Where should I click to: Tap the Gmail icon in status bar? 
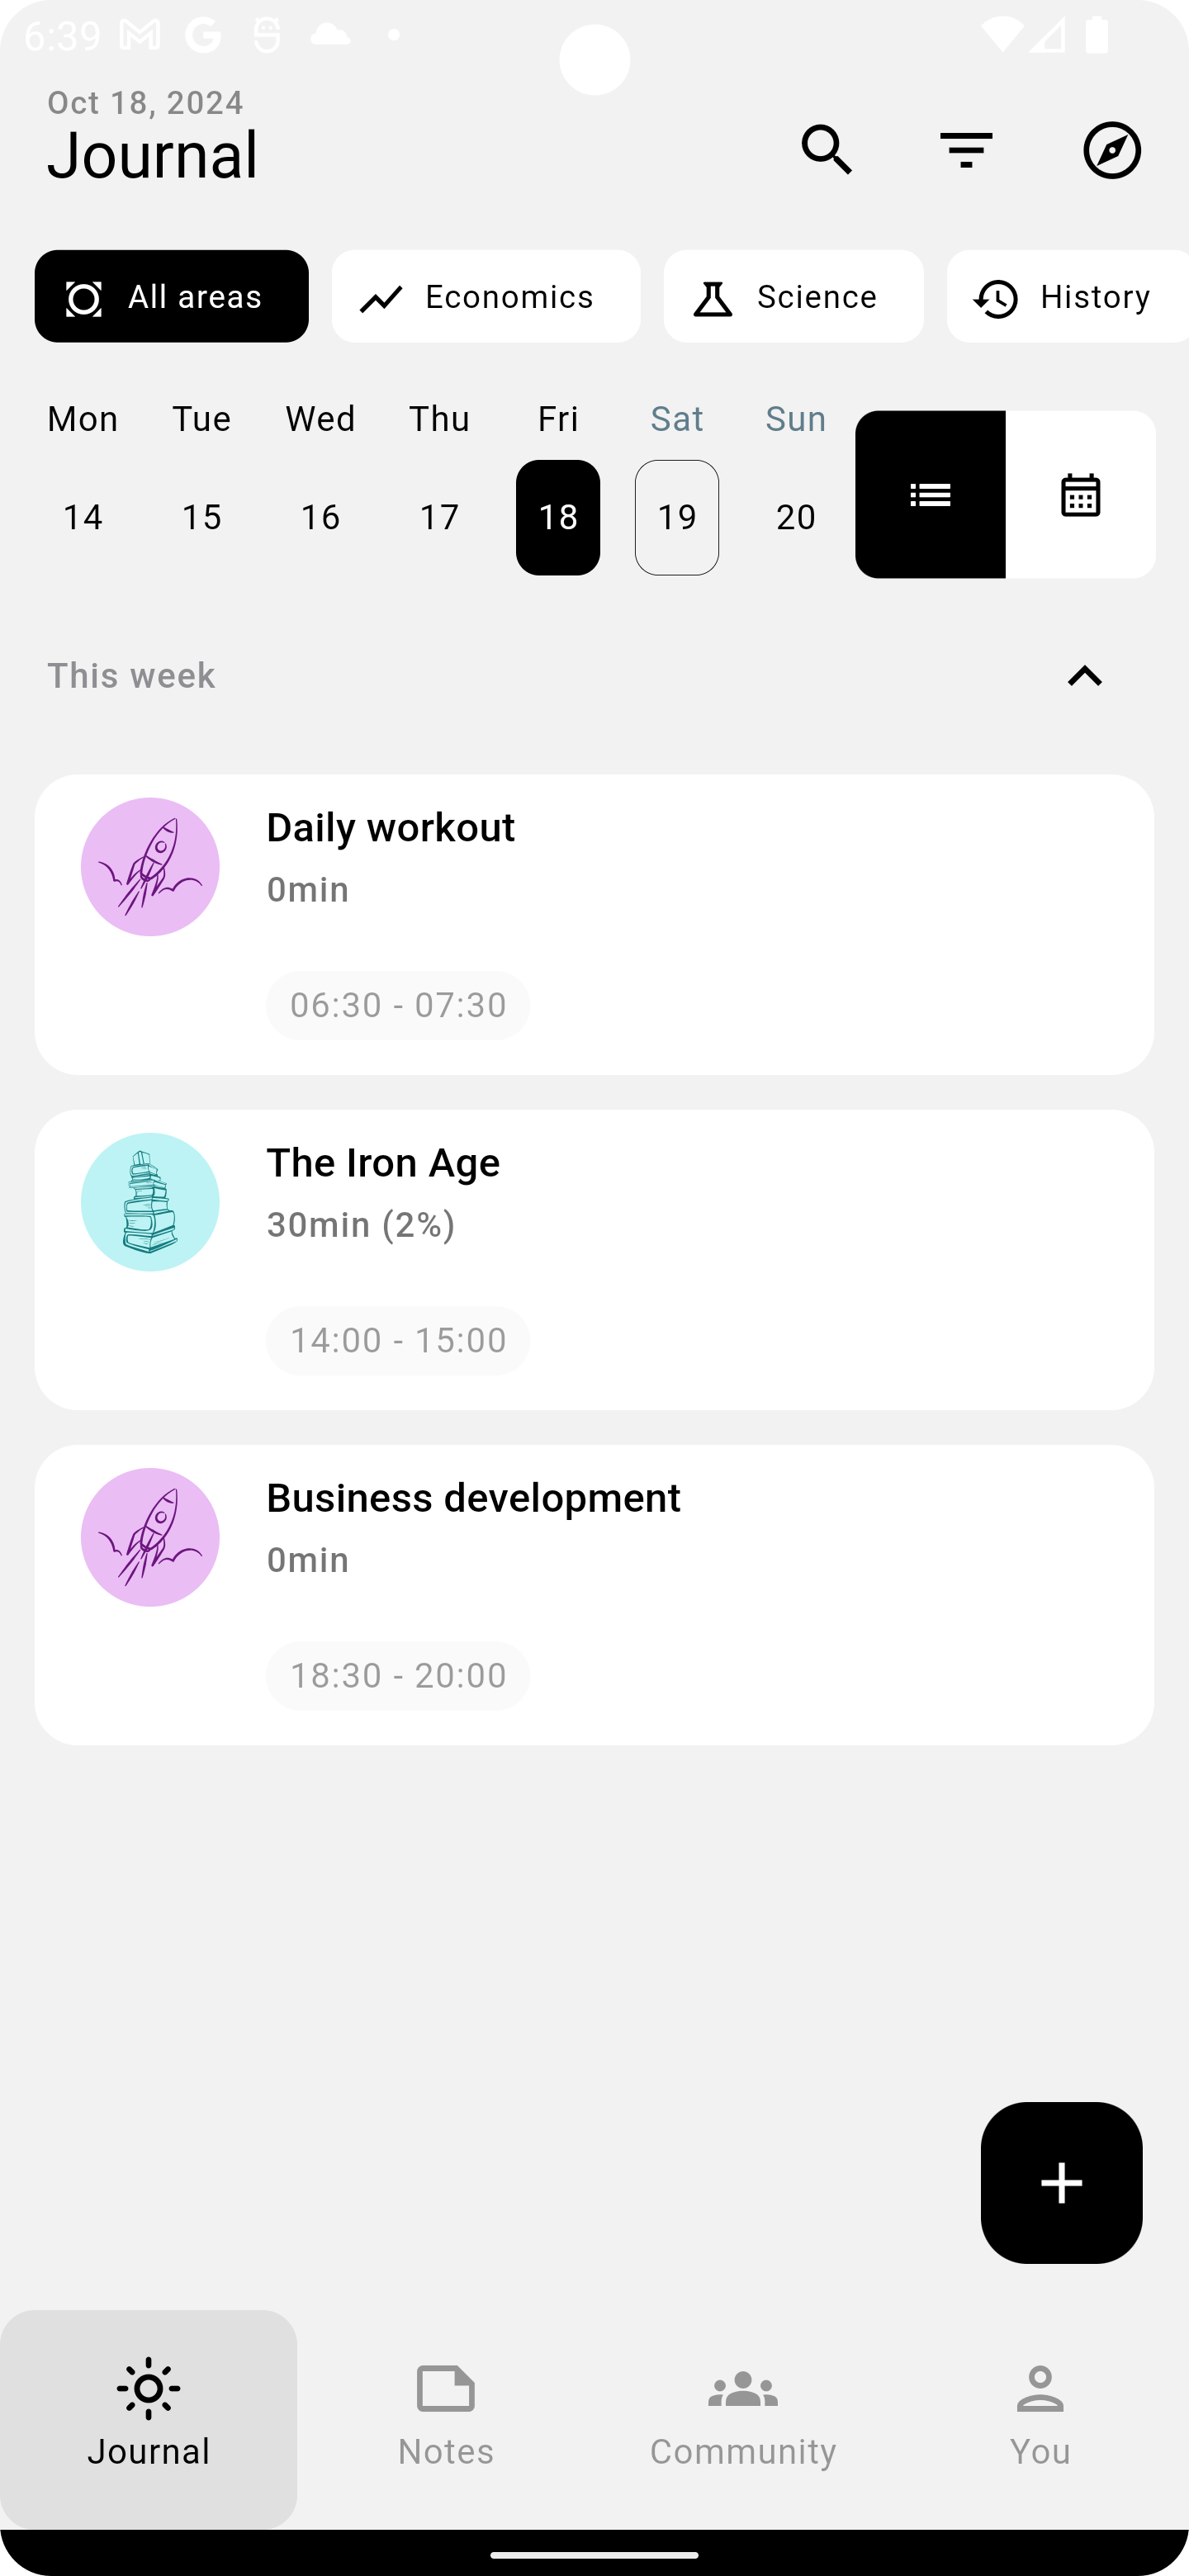point(139,36)
